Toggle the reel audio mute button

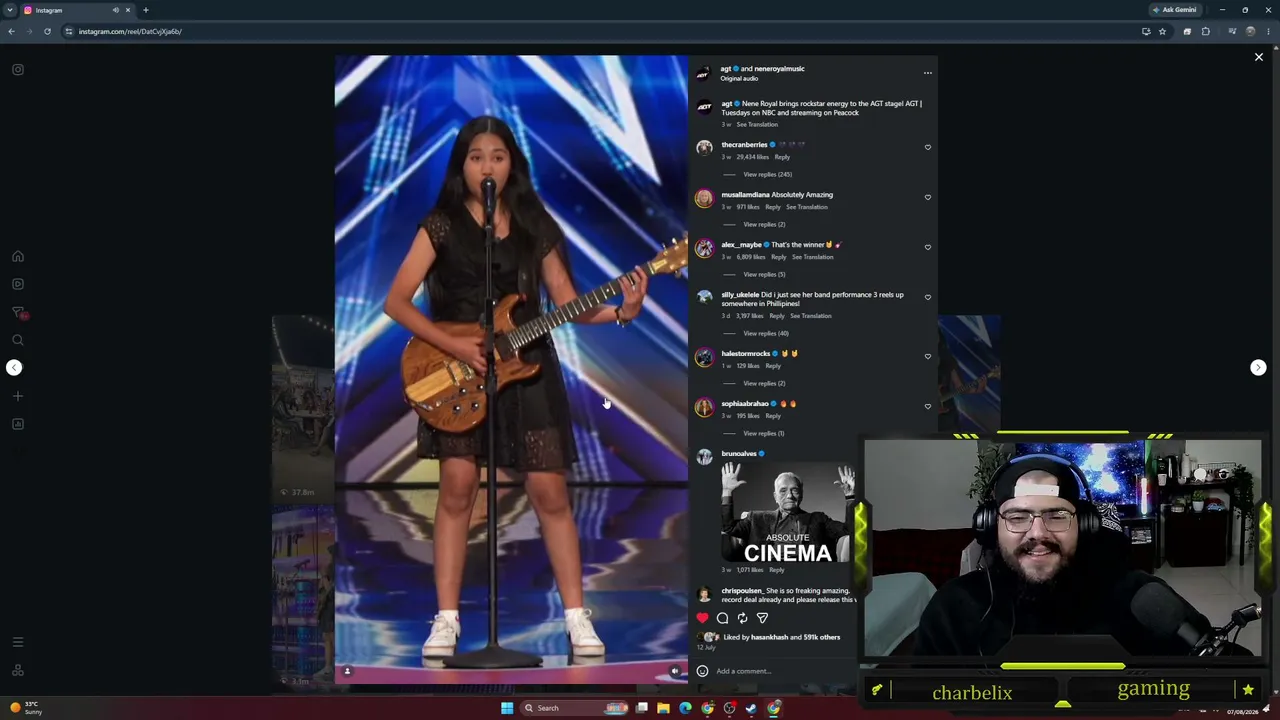675,671
